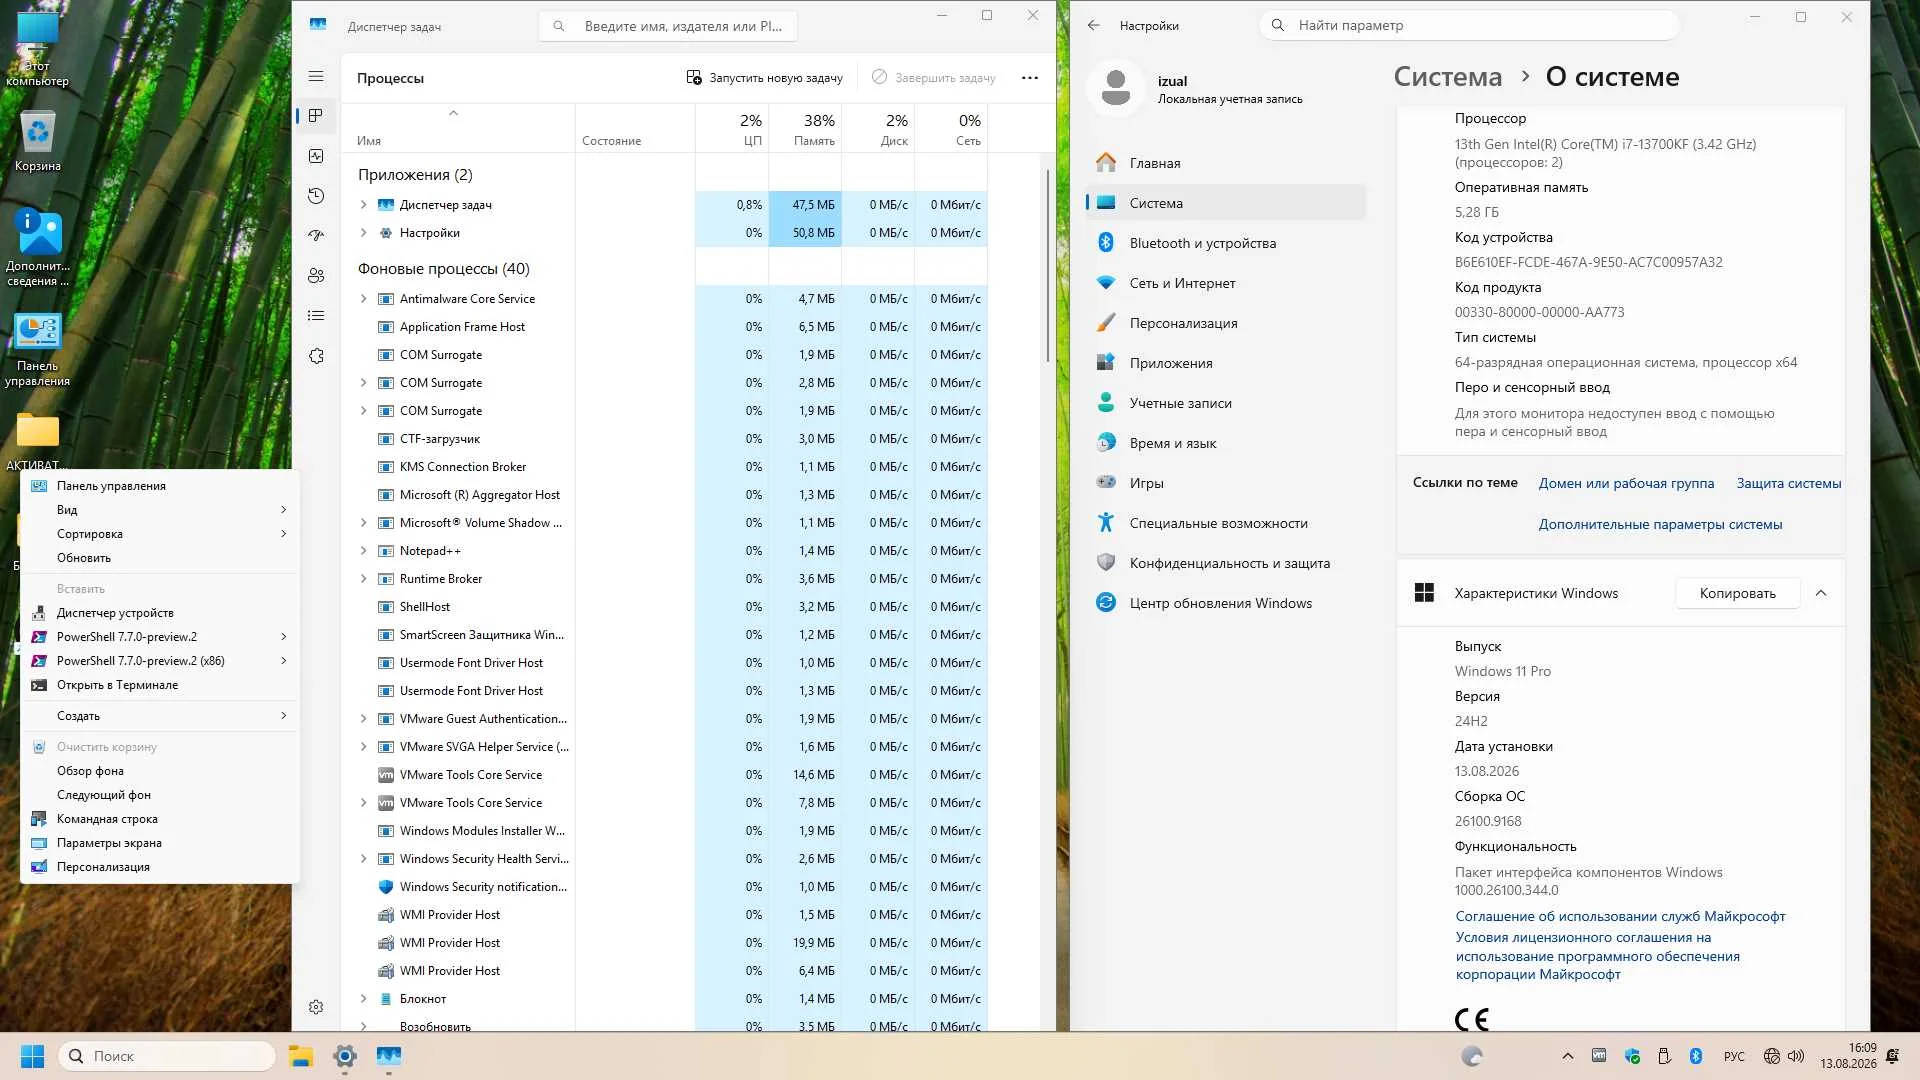Click Запустить новую задачу button
Viewport: 1920px width, 1080px height.
(765, 78)
